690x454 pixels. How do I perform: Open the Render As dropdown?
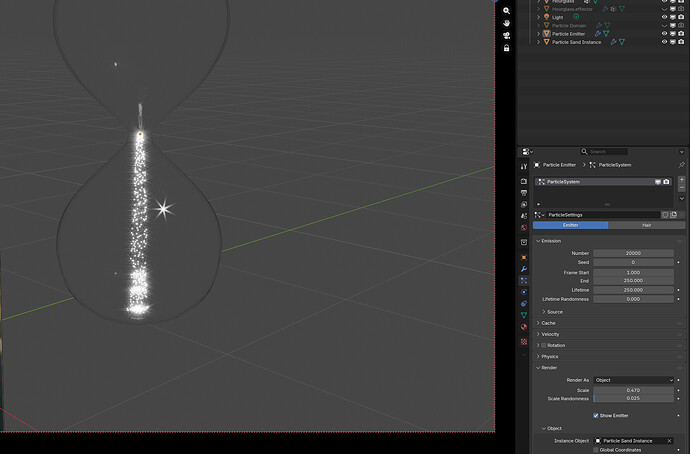tap(634, 380)
